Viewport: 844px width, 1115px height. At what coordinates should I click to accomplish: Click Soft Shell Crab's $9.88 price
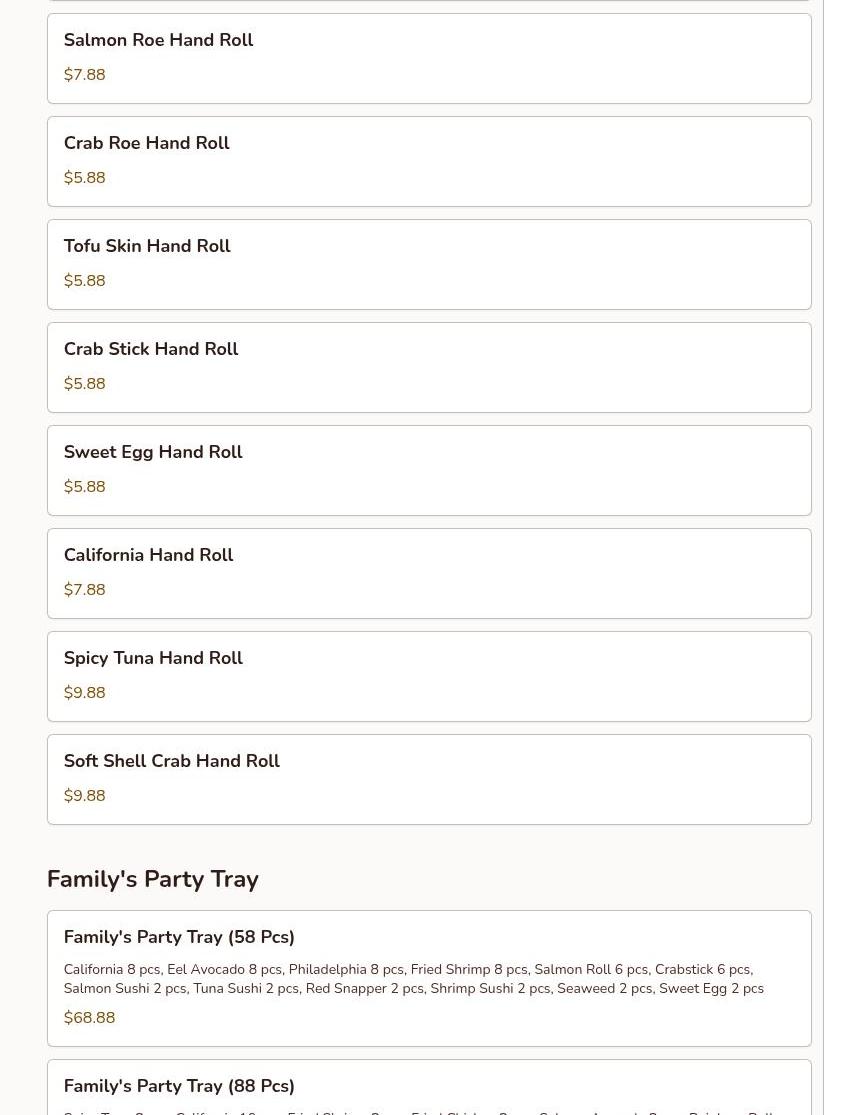pos(84,796)
